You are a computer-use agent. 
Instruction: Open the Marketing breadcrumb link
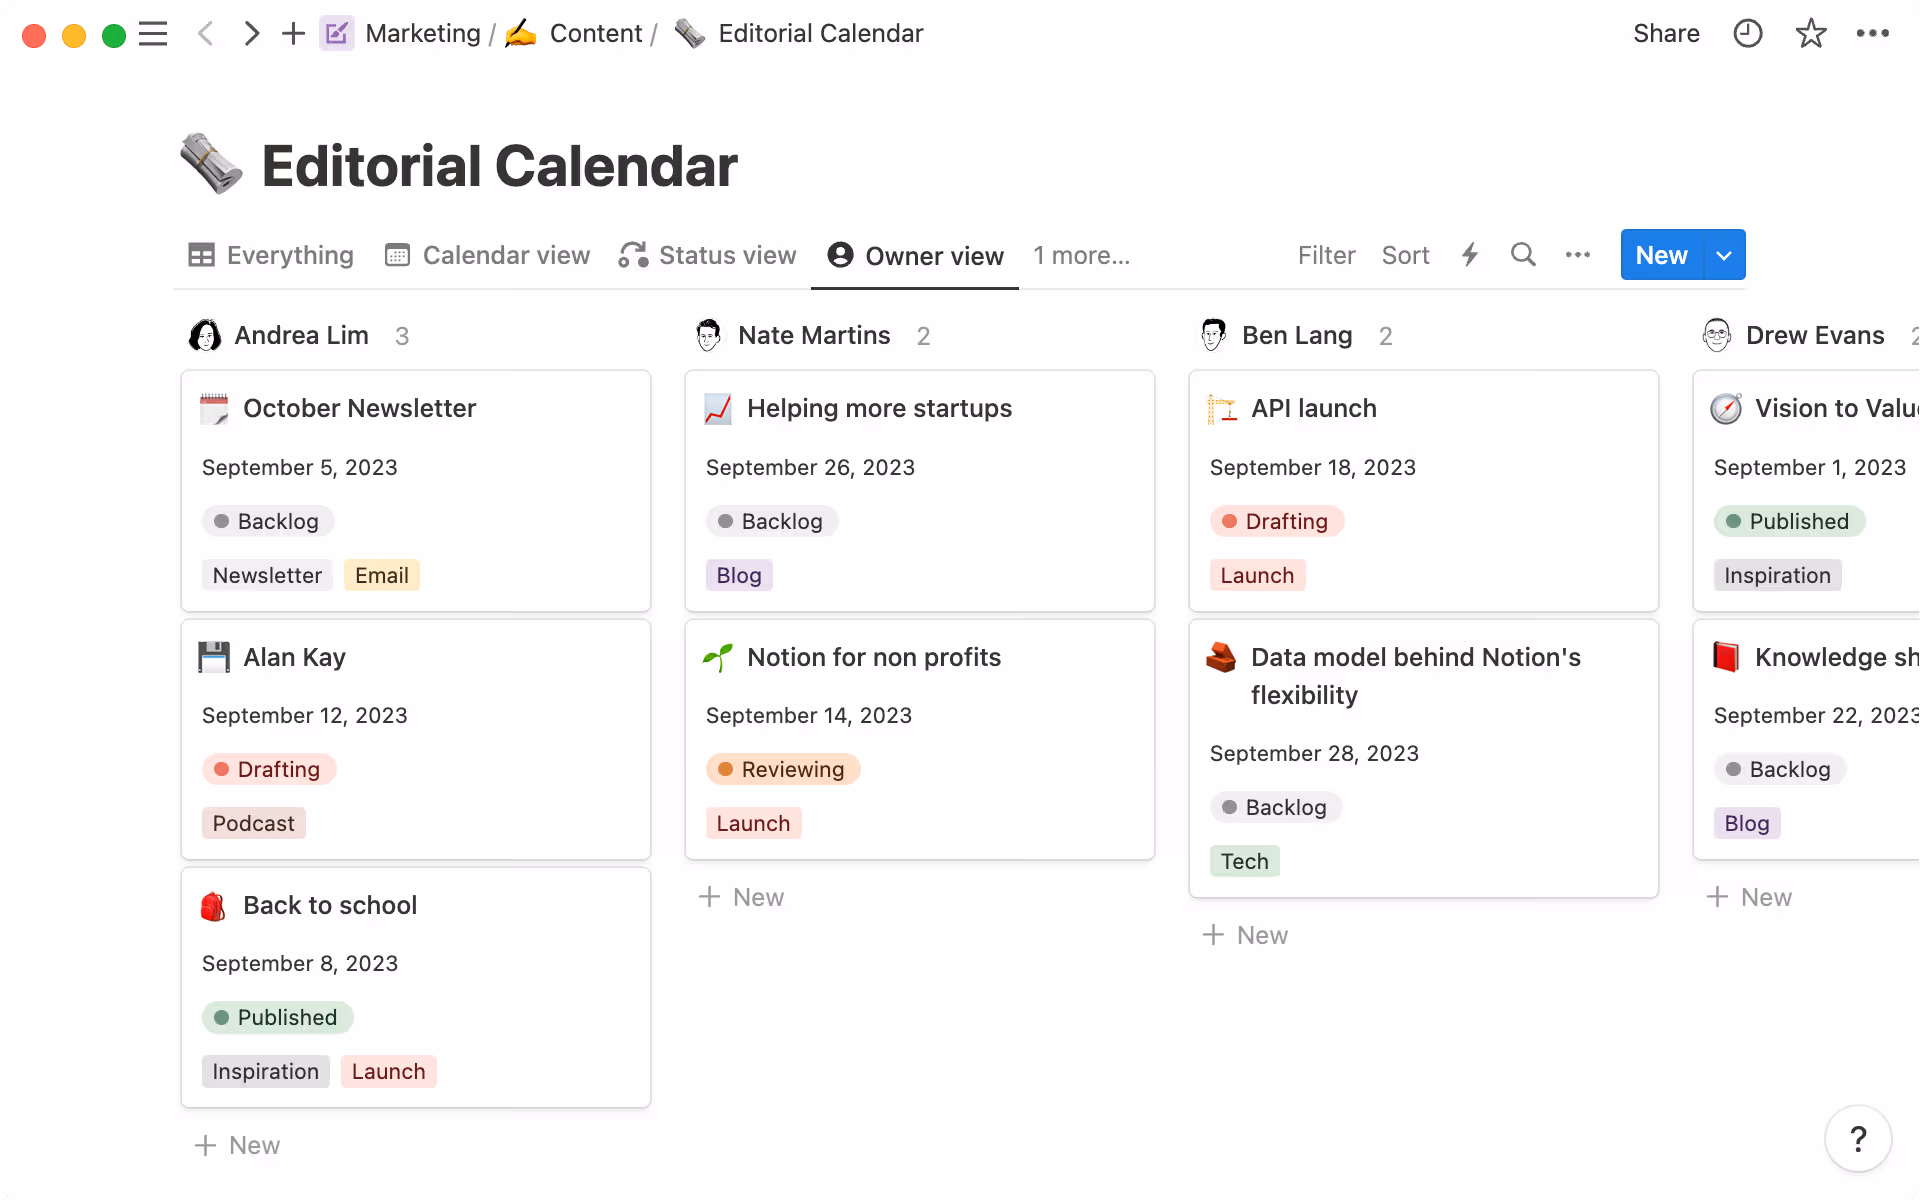(423, 33)
